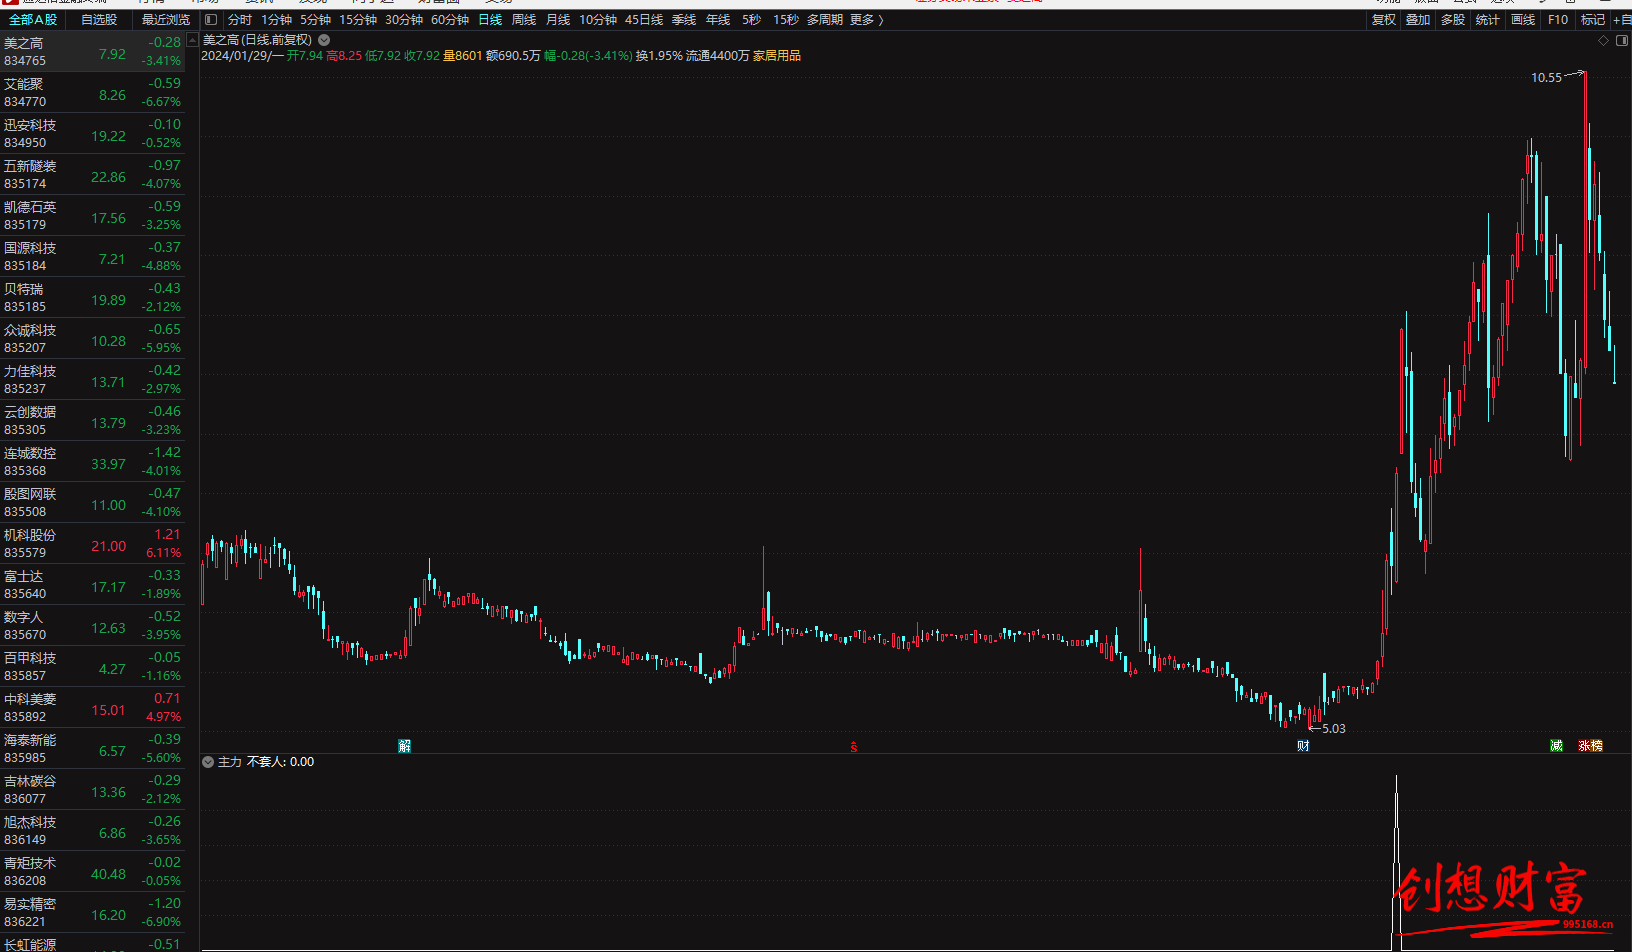Select 数字人 835670 in the list
This screenshot has width=1632, height=952.
(92, 626)
